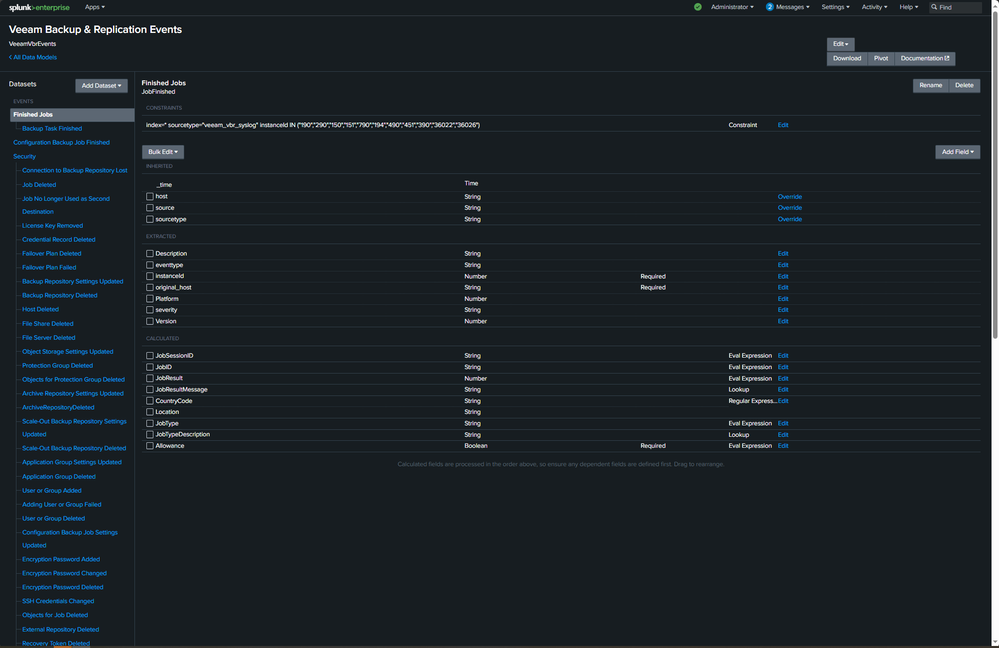Screen dimensions: 999x648
Task: Edit the JobSessionID eval expression
Action: tap(783, 356)
